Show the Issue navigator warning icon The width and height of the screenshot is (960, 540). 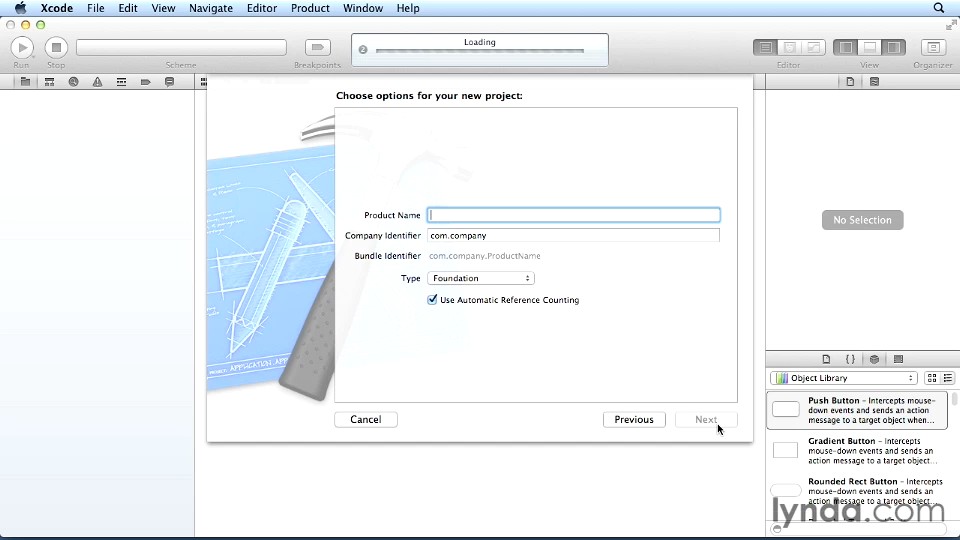pos(97,82)
